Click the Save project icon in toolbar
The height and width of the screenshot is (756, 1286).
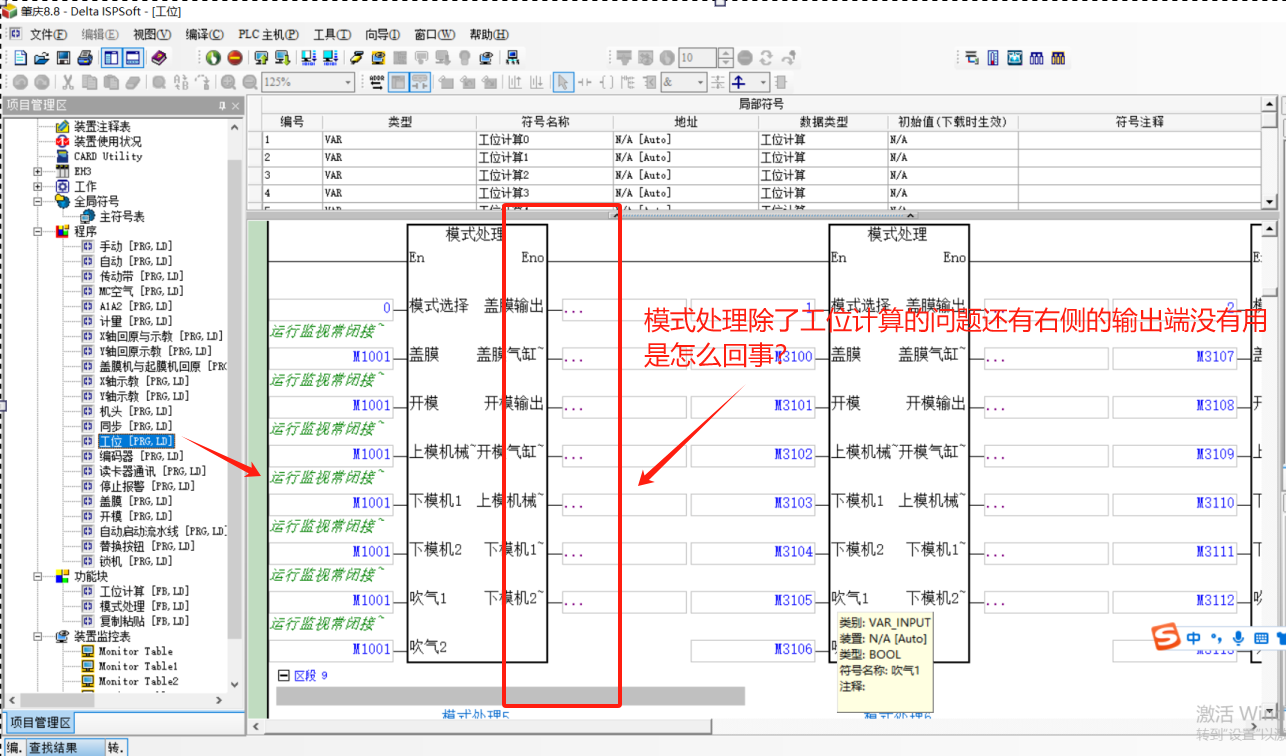63,58
